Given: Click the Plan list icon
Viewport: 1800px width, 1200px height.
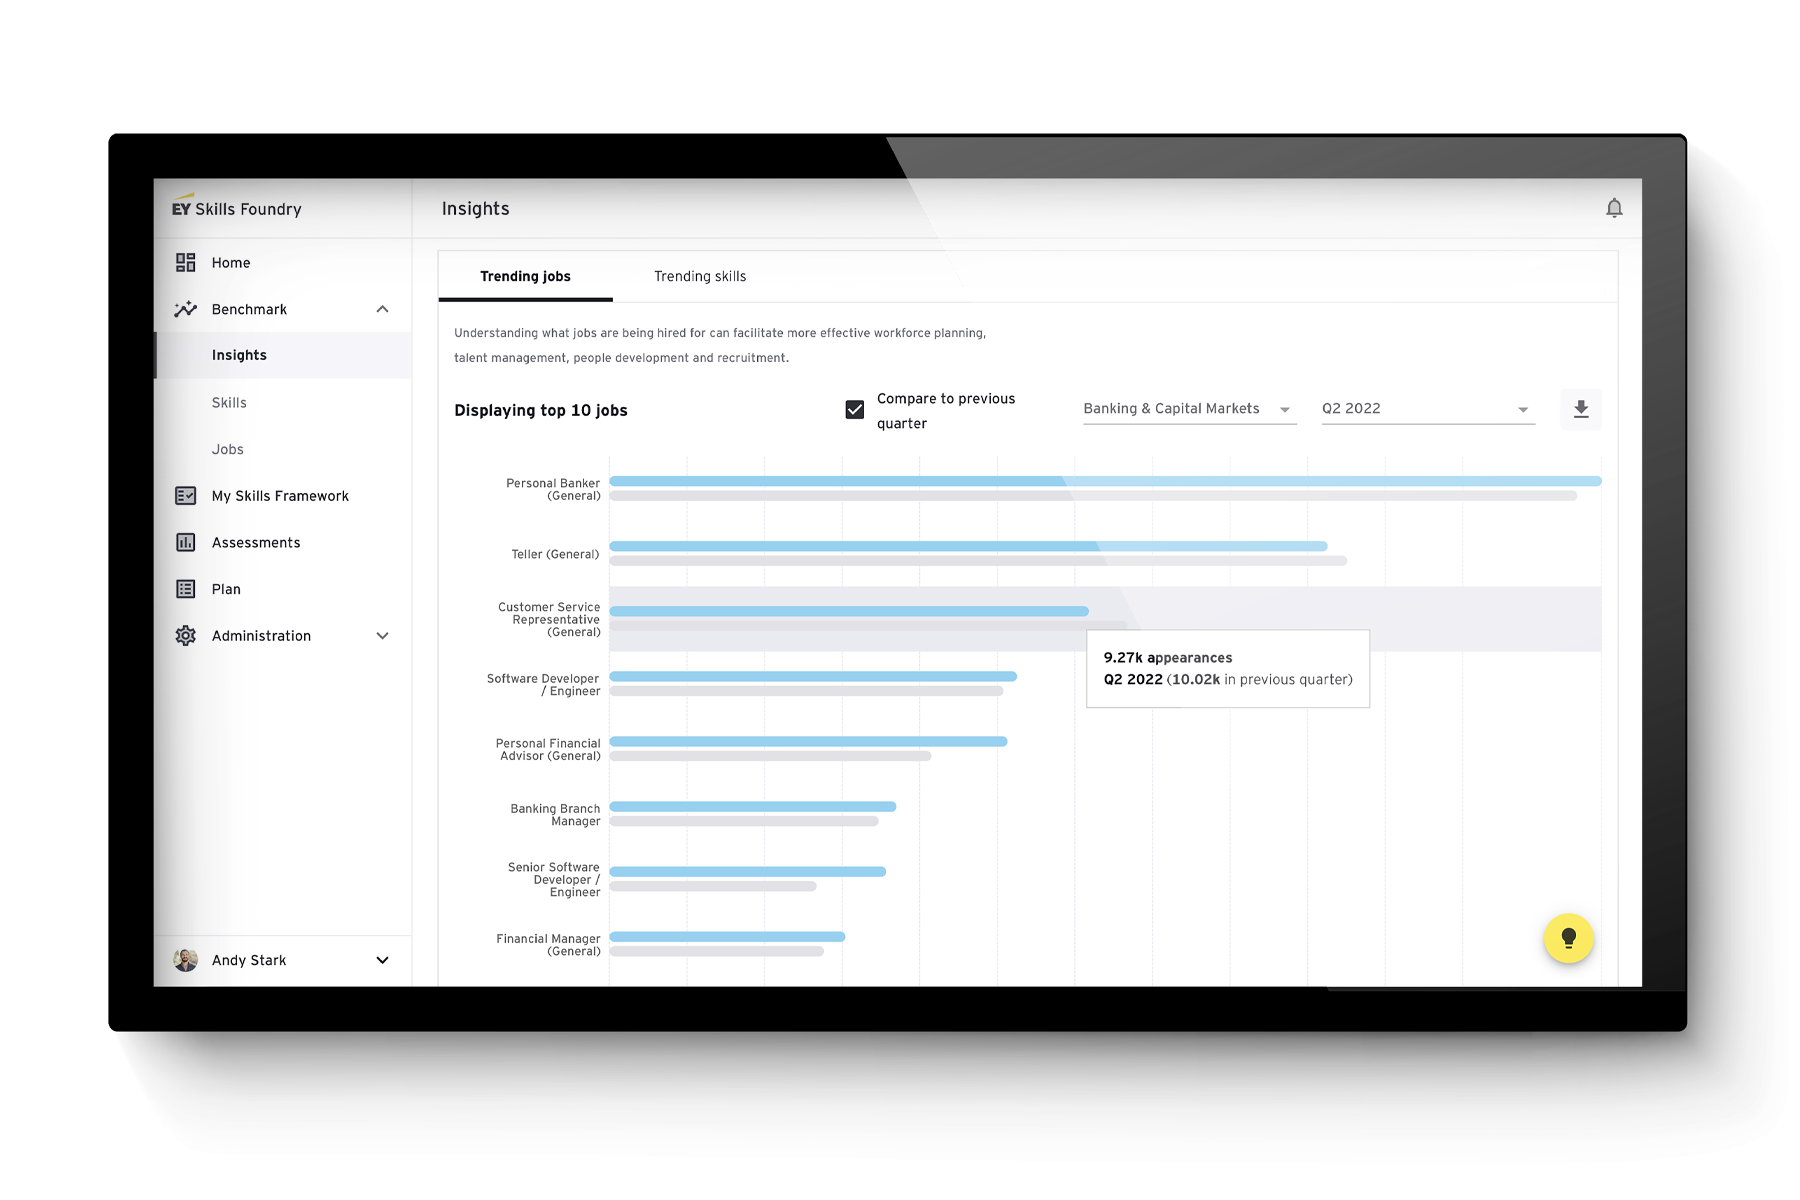Looking at the screenshot, I should [x=186, y=590].
